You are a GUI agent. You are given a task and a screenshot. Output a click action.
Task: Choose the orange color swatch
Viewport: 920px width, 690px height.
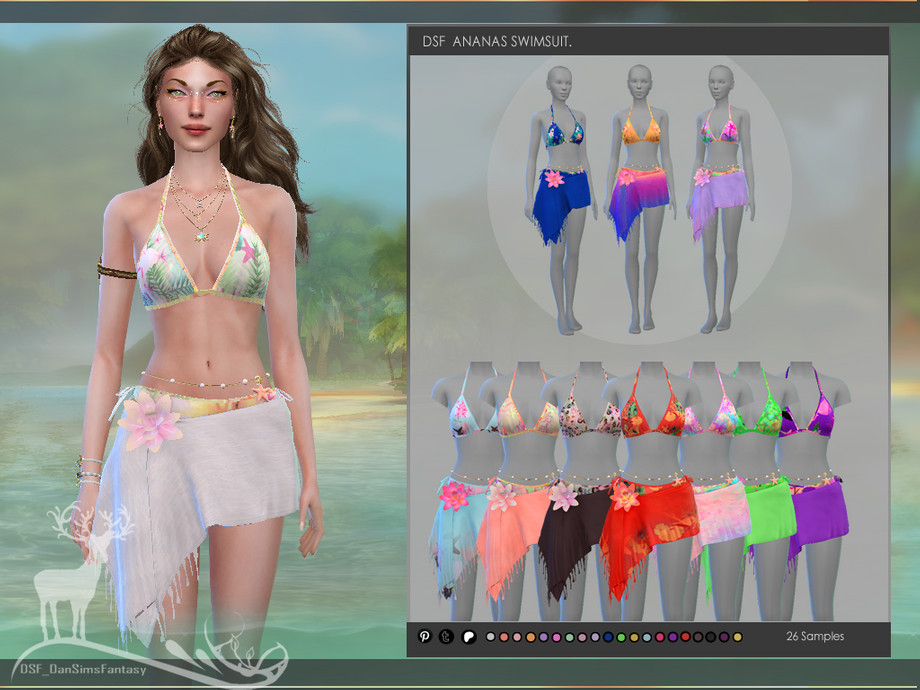pyautogui.click(x=530, y=637)
